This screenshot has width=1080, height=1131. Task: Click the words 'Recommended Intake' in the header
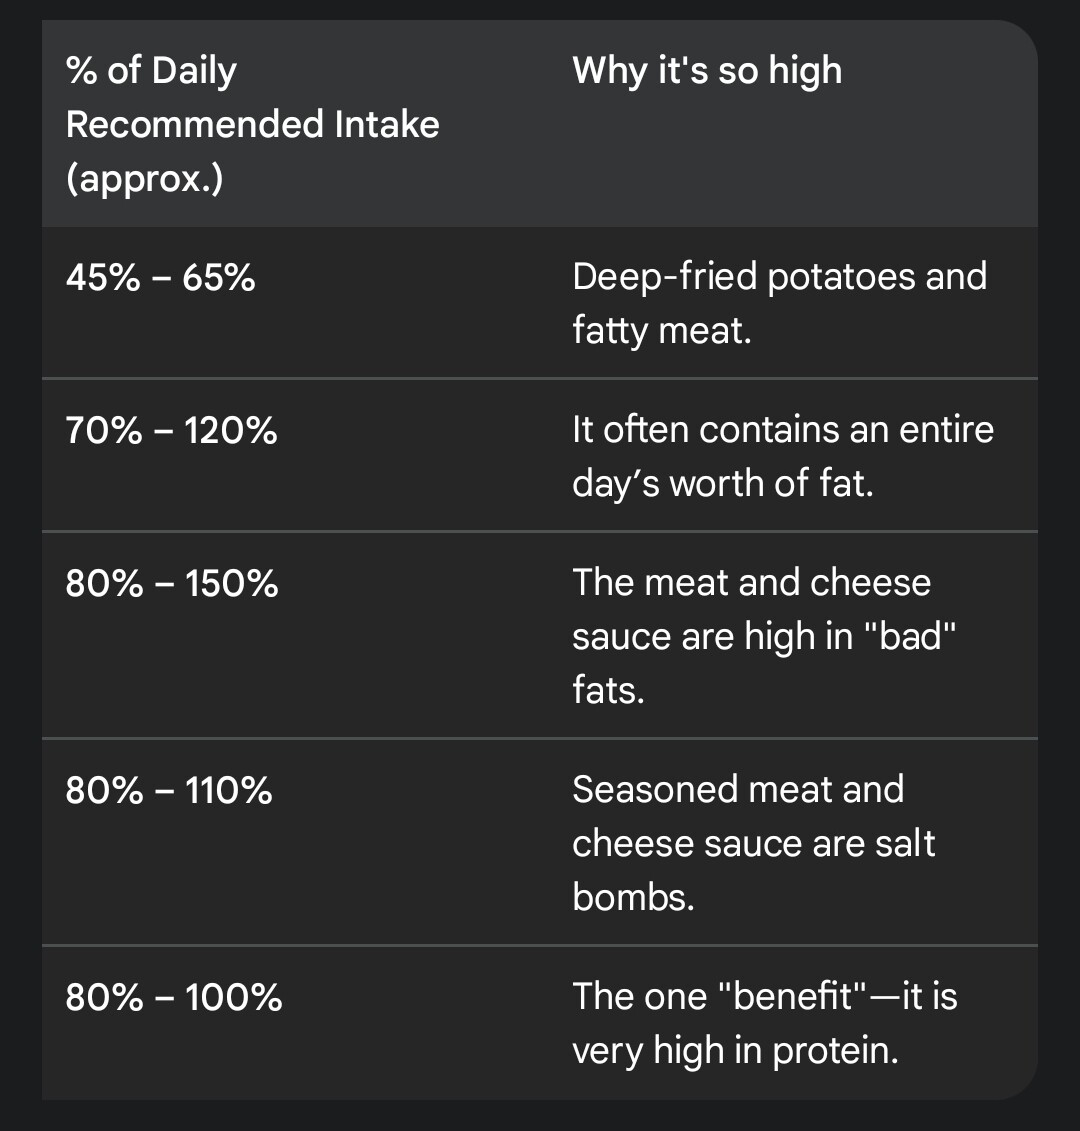pyautogui.click(x=252, y=125)
